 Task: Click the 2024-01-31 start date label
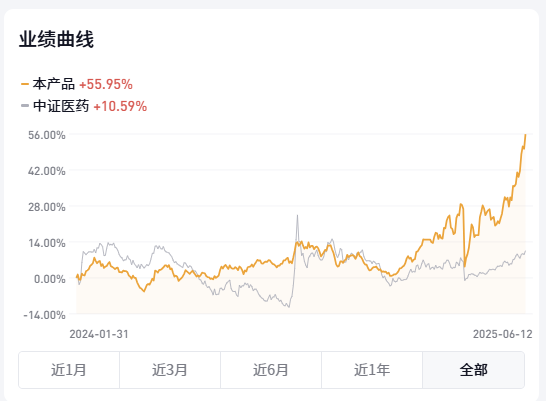[x=99, y=334]
